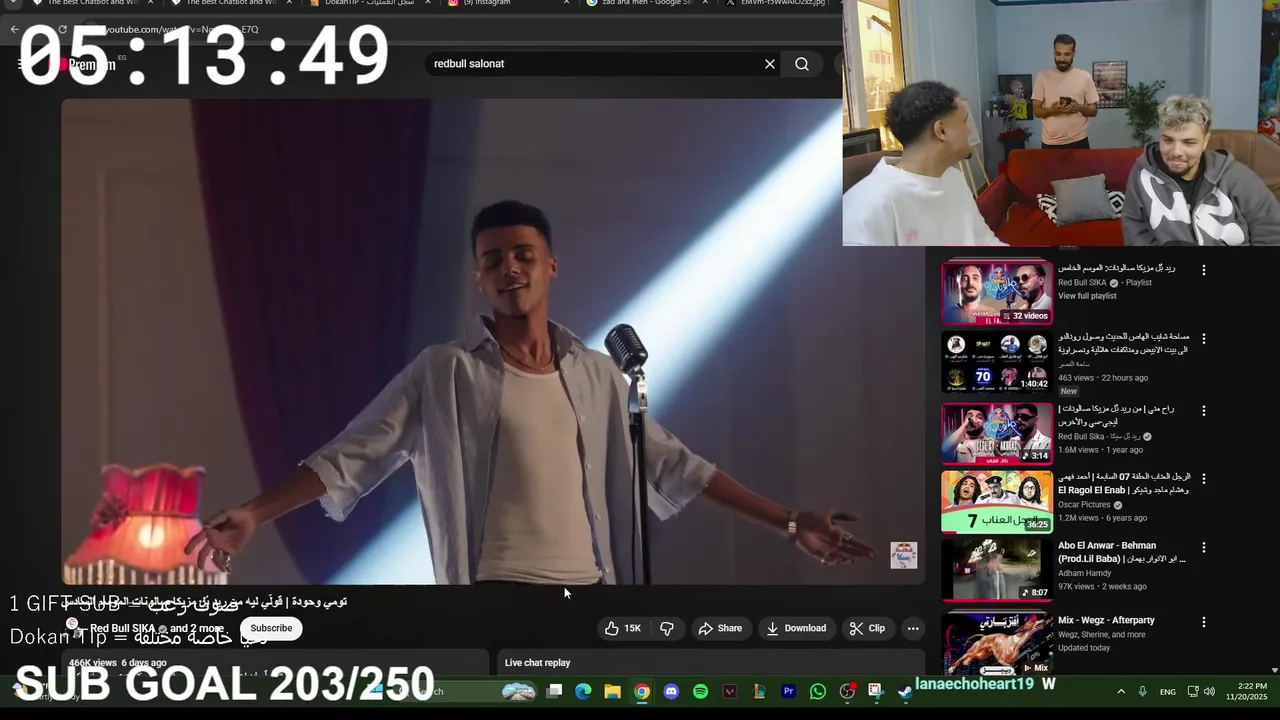Open File Explorer from the taskbar
The width and height of the screenshot is (1280, 720).
tap(613, 691)
